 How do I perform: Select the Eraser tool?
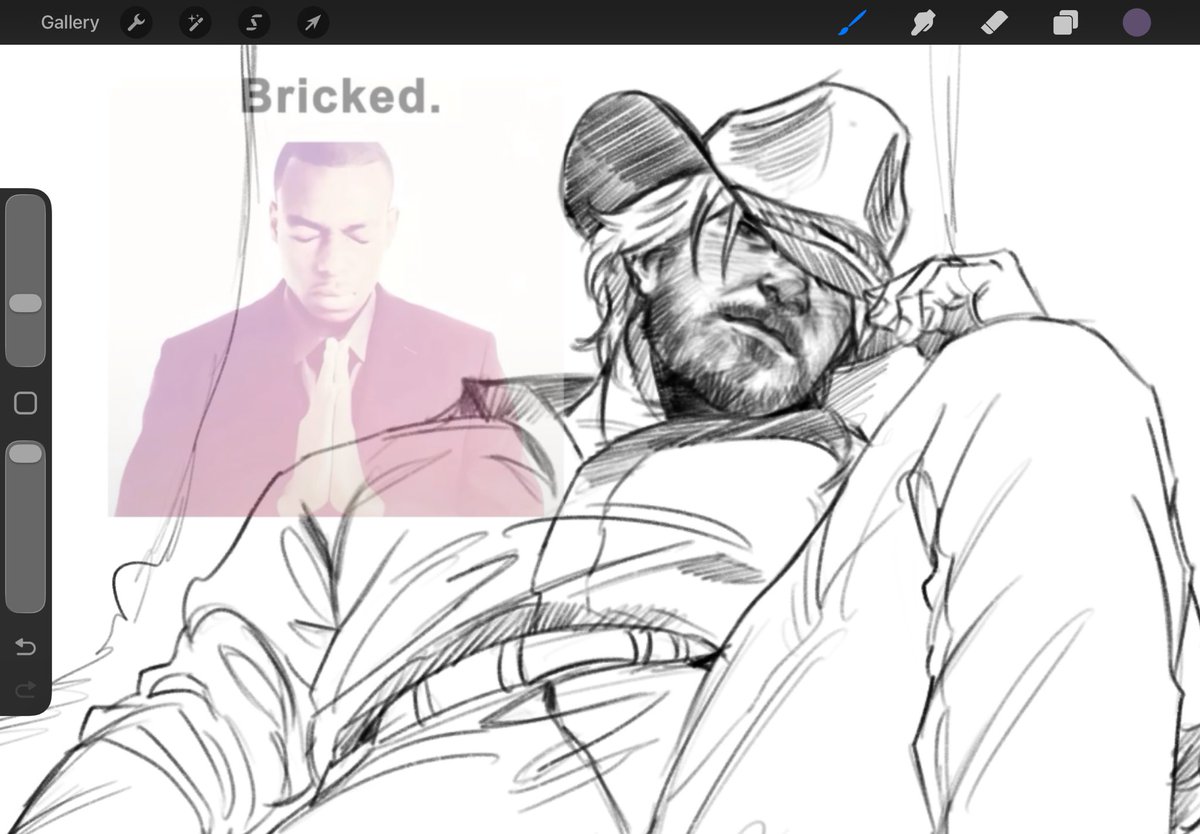pos(994,23)
